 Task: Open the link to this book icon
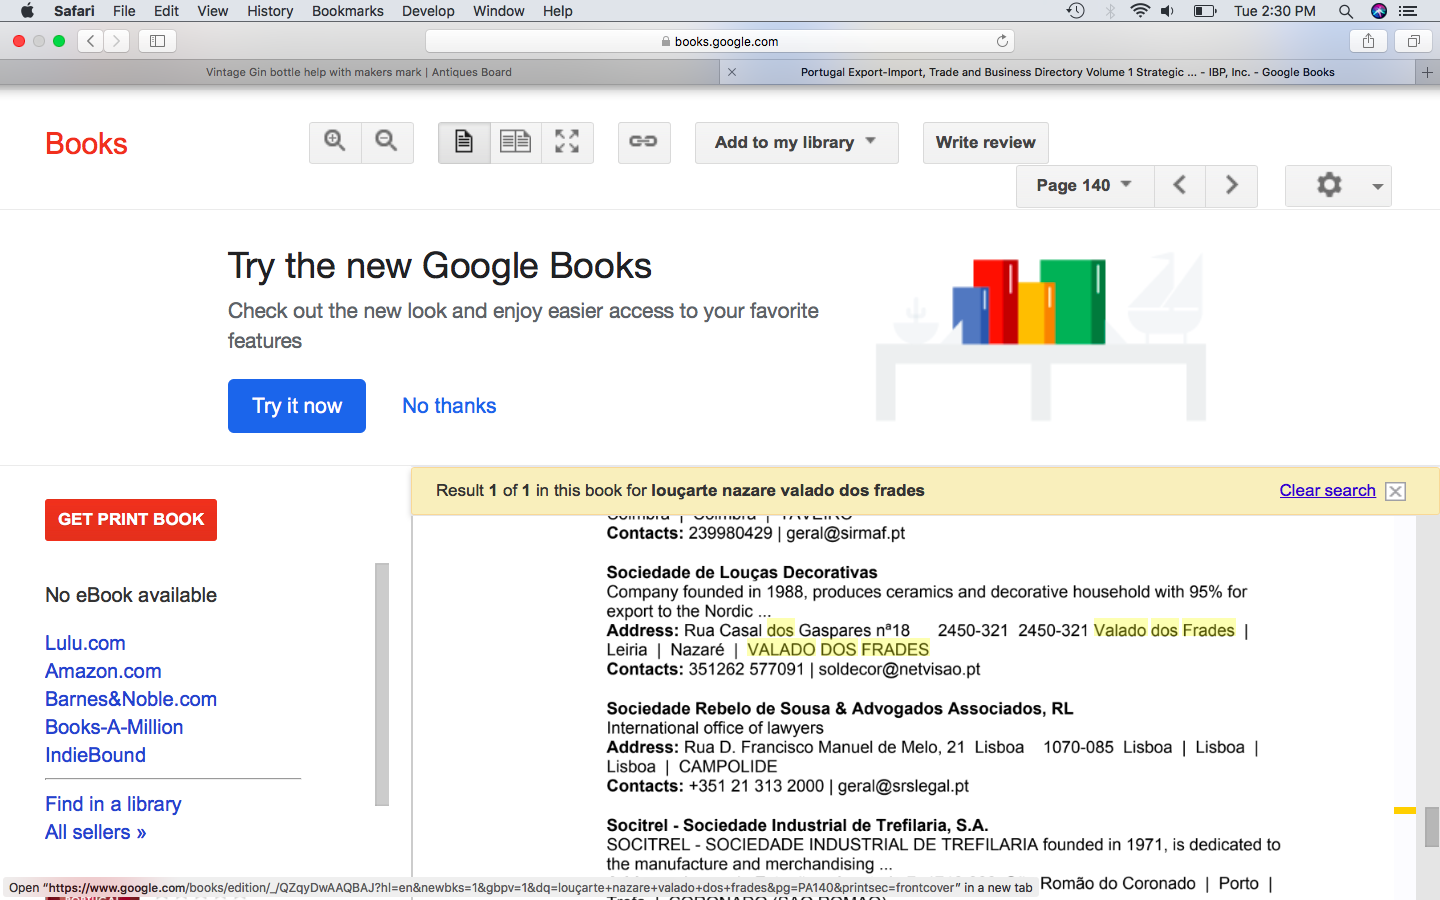[643, 142]
